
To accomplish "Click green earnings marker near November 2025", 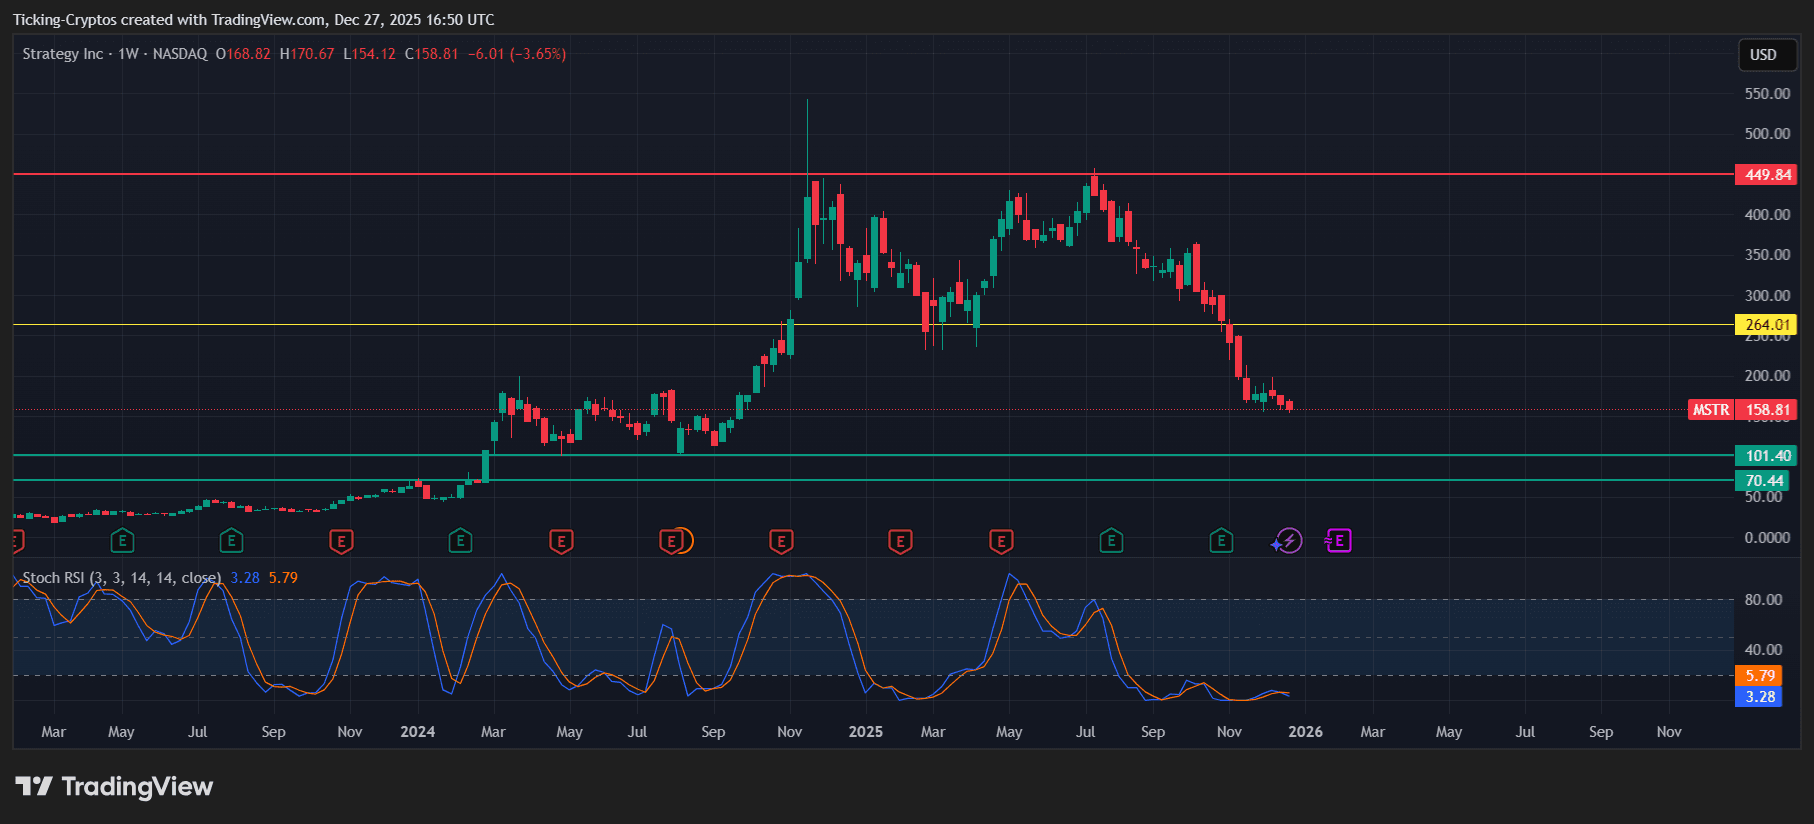I will pos(1221,541).
